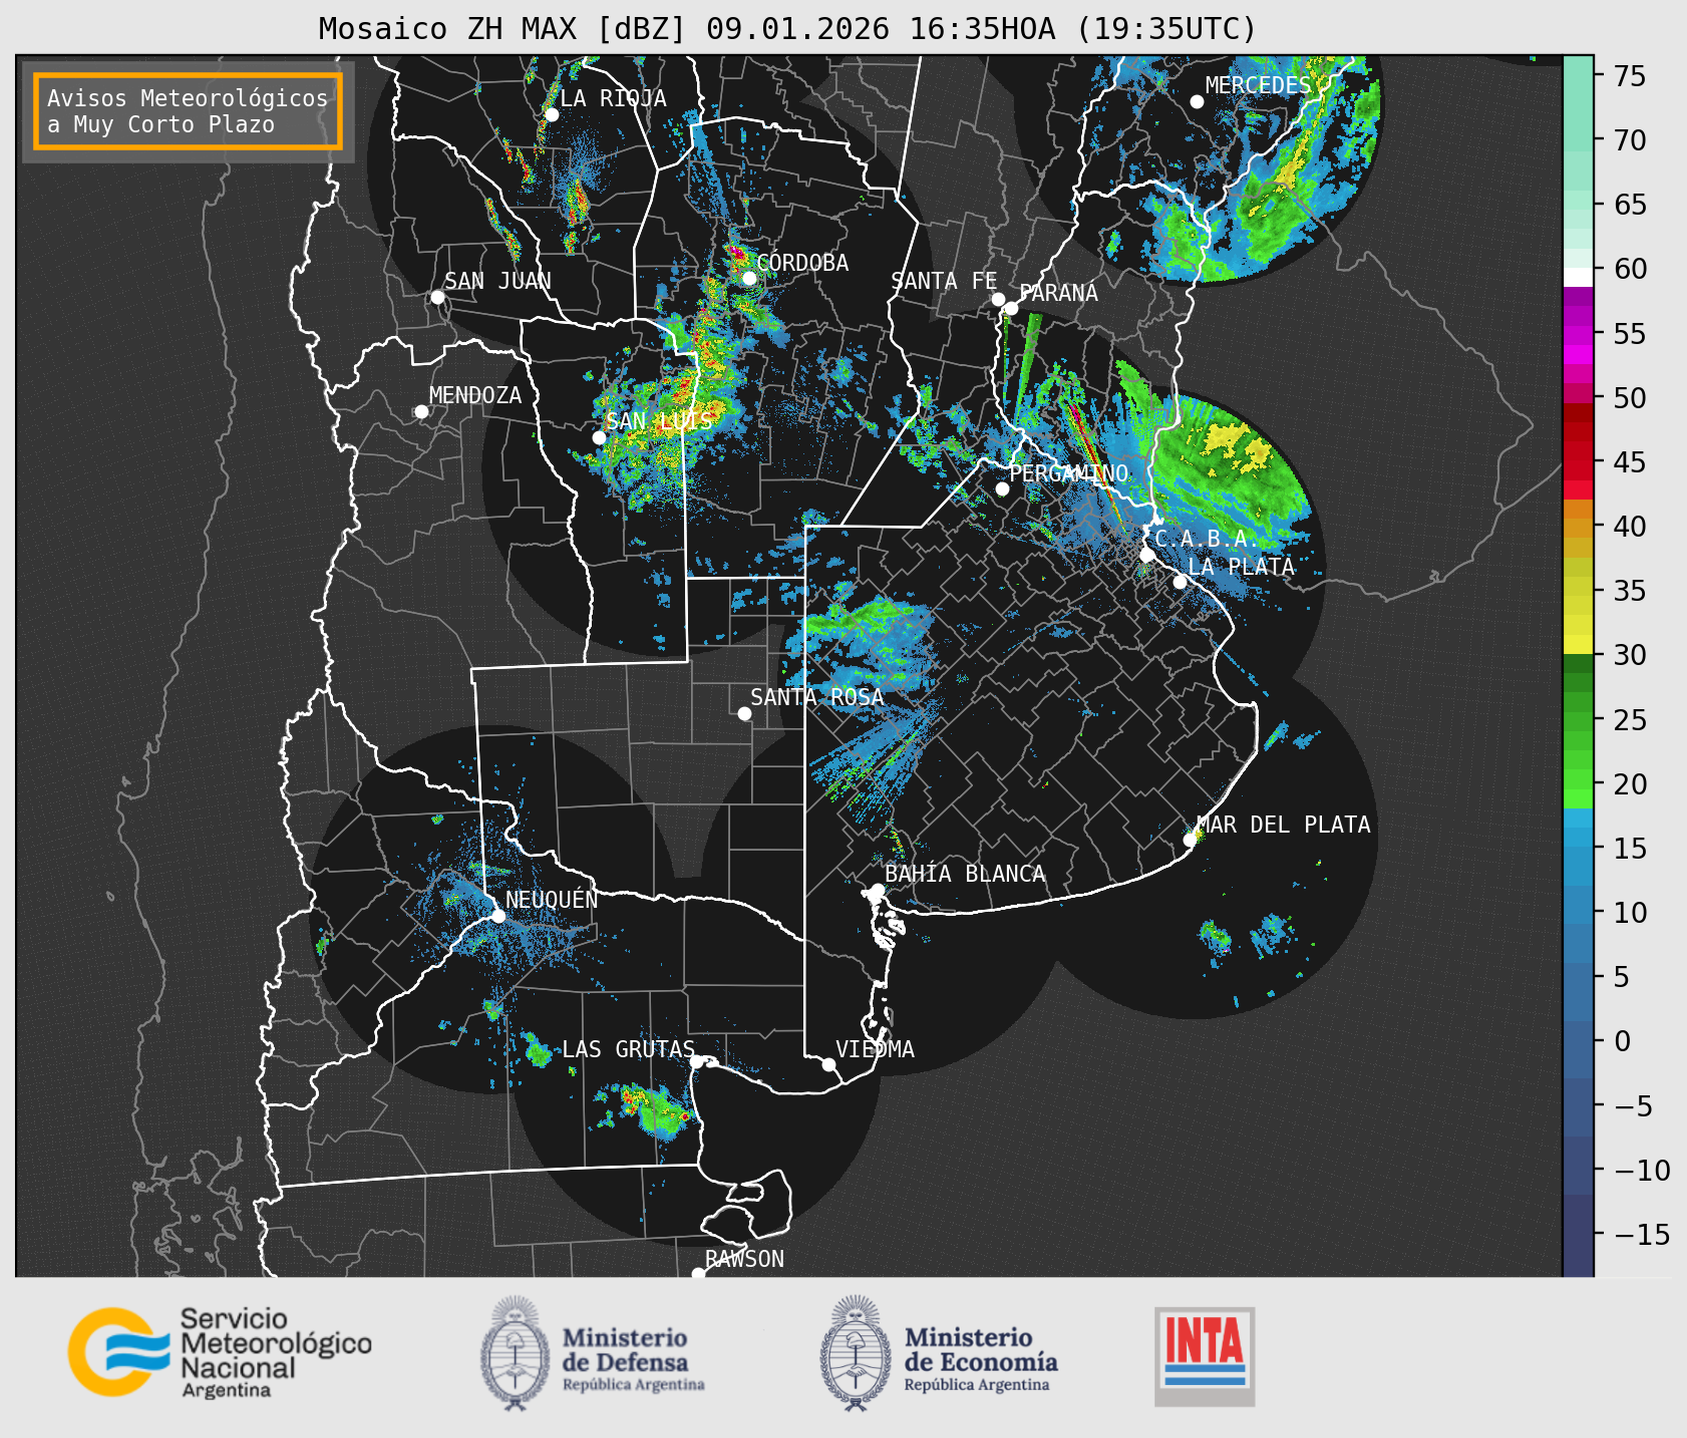Select the BAHÍA BLANCA city marker
This screenshot has height=1438, width=1687.
coord(878,890)
